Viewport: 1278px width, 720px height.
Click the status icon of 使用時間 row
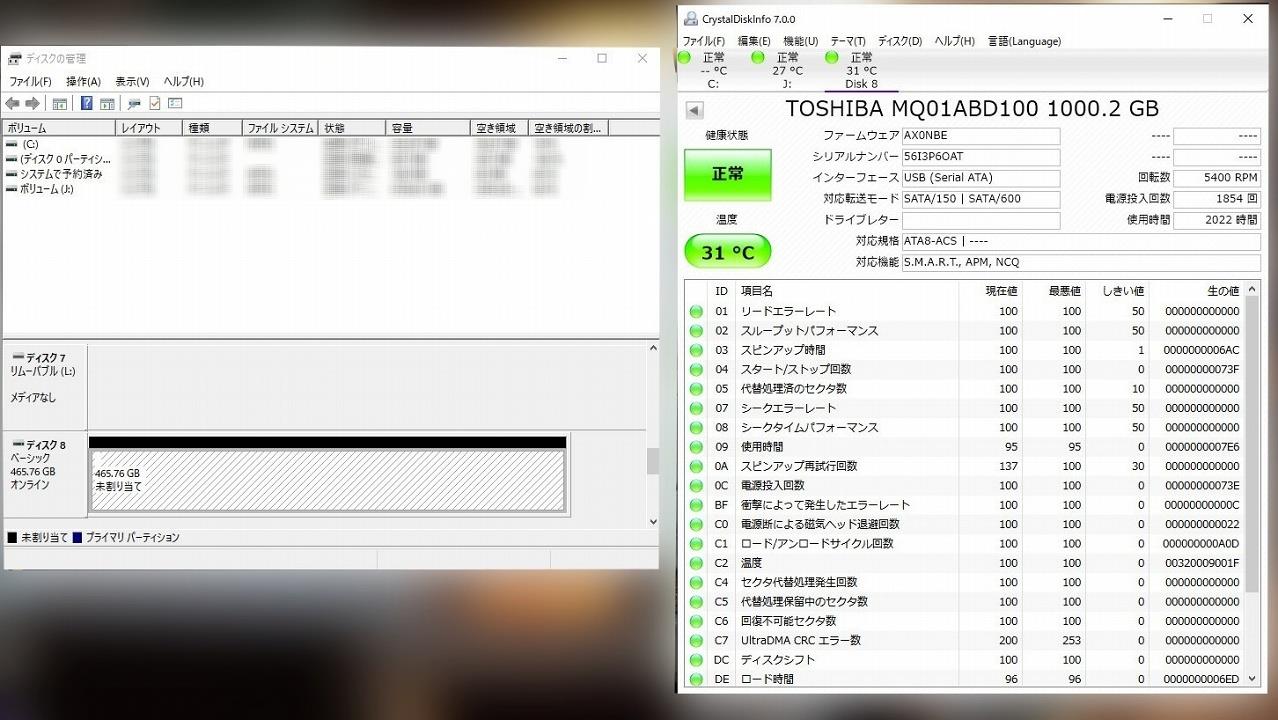(696, 447)
